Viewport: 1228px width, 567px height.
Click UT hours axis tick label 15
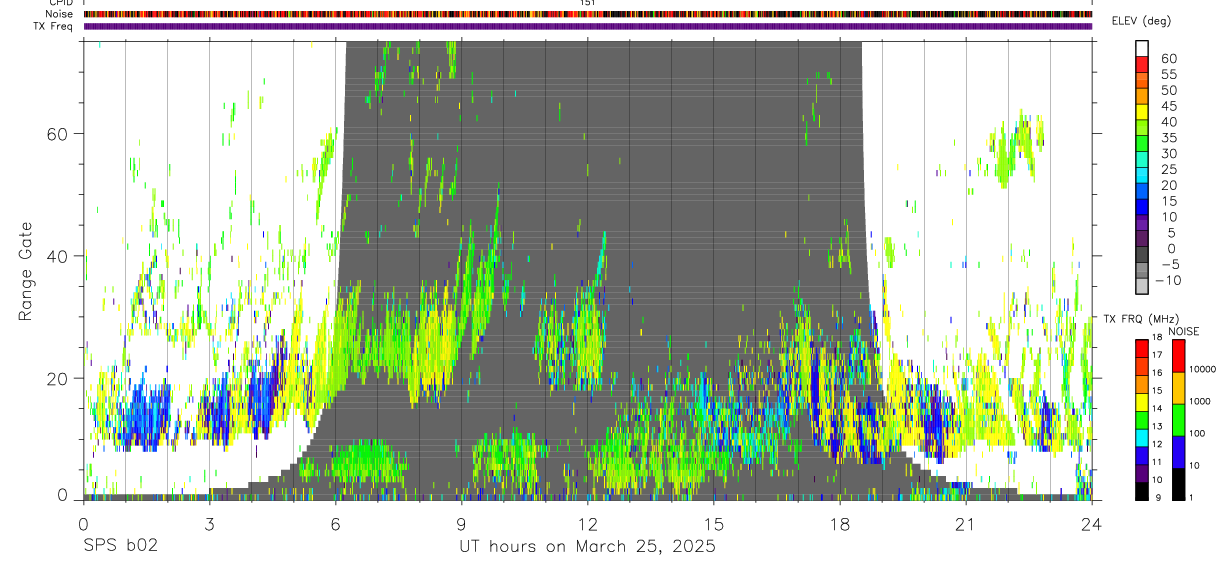click(x=714, y=524)
